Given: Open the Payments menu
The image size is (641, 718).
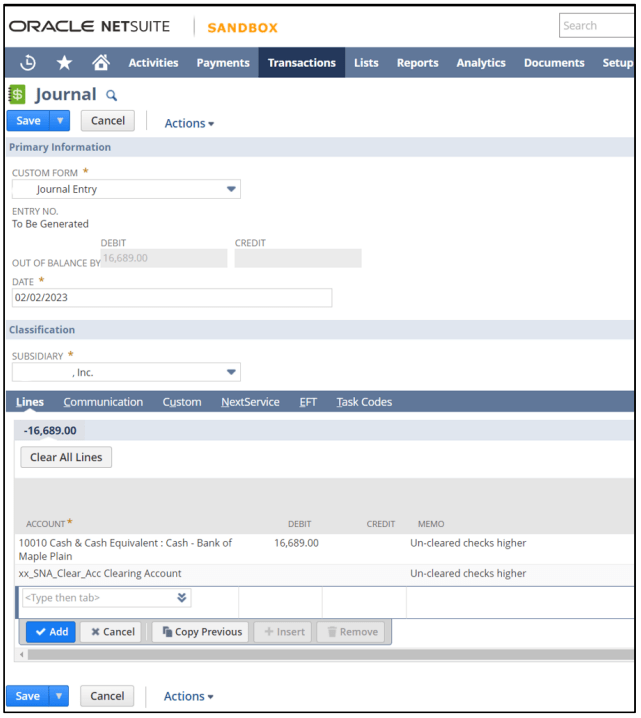Looking at the screenshot, I should tap(223, 63).
